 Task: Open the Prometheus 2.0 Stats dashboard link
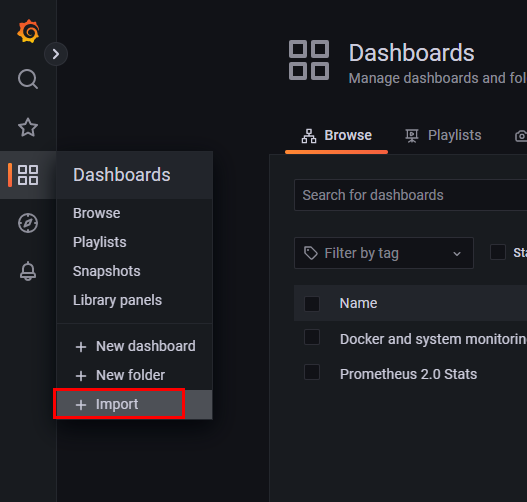(x=408, y=374)
